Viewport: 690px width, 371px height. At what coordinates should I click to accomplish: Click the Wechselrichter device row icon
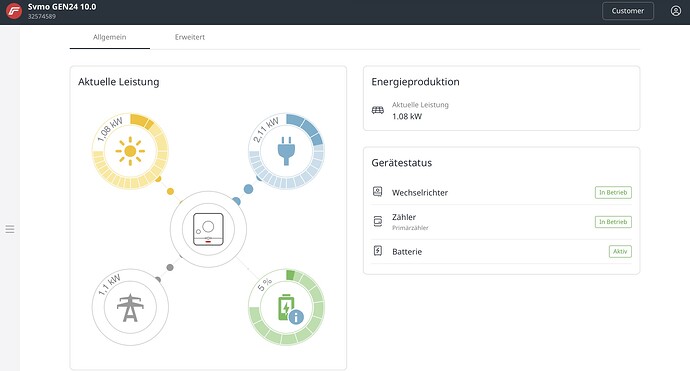click(378, 191)
